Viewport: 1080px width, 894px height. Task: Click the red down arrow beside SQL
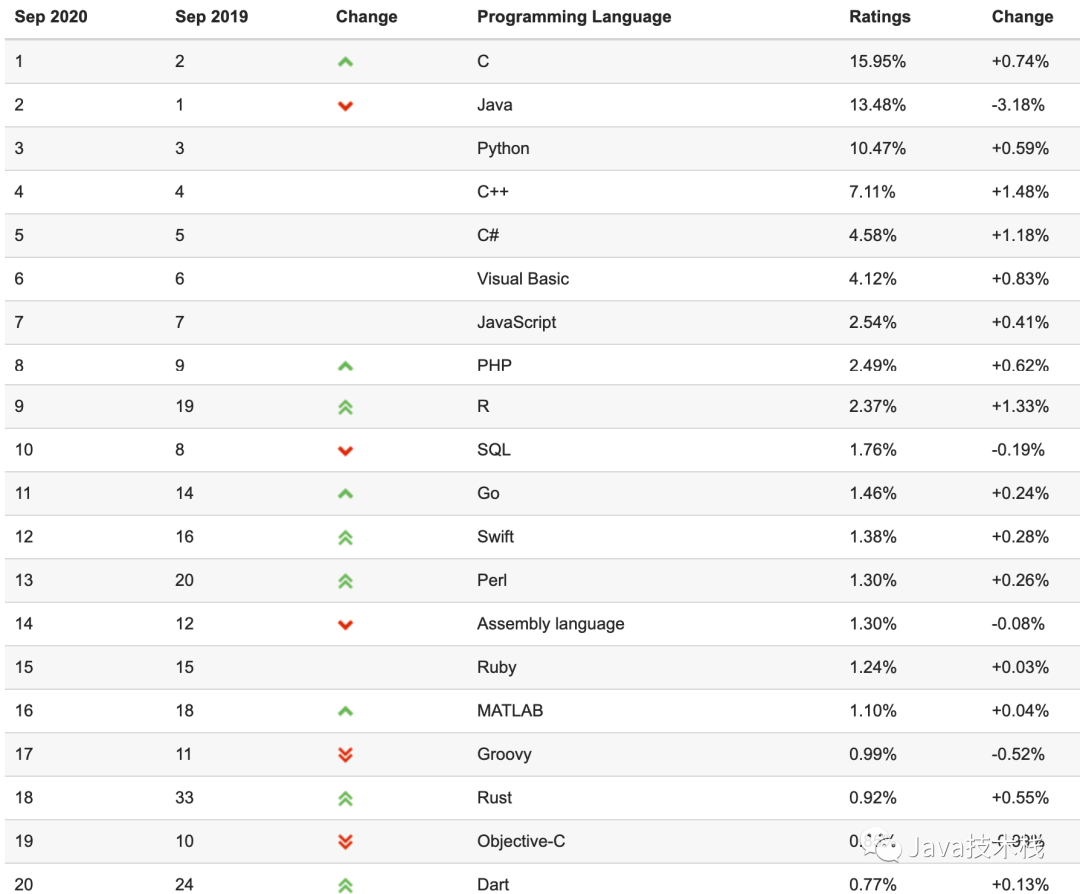click(345, 450)
